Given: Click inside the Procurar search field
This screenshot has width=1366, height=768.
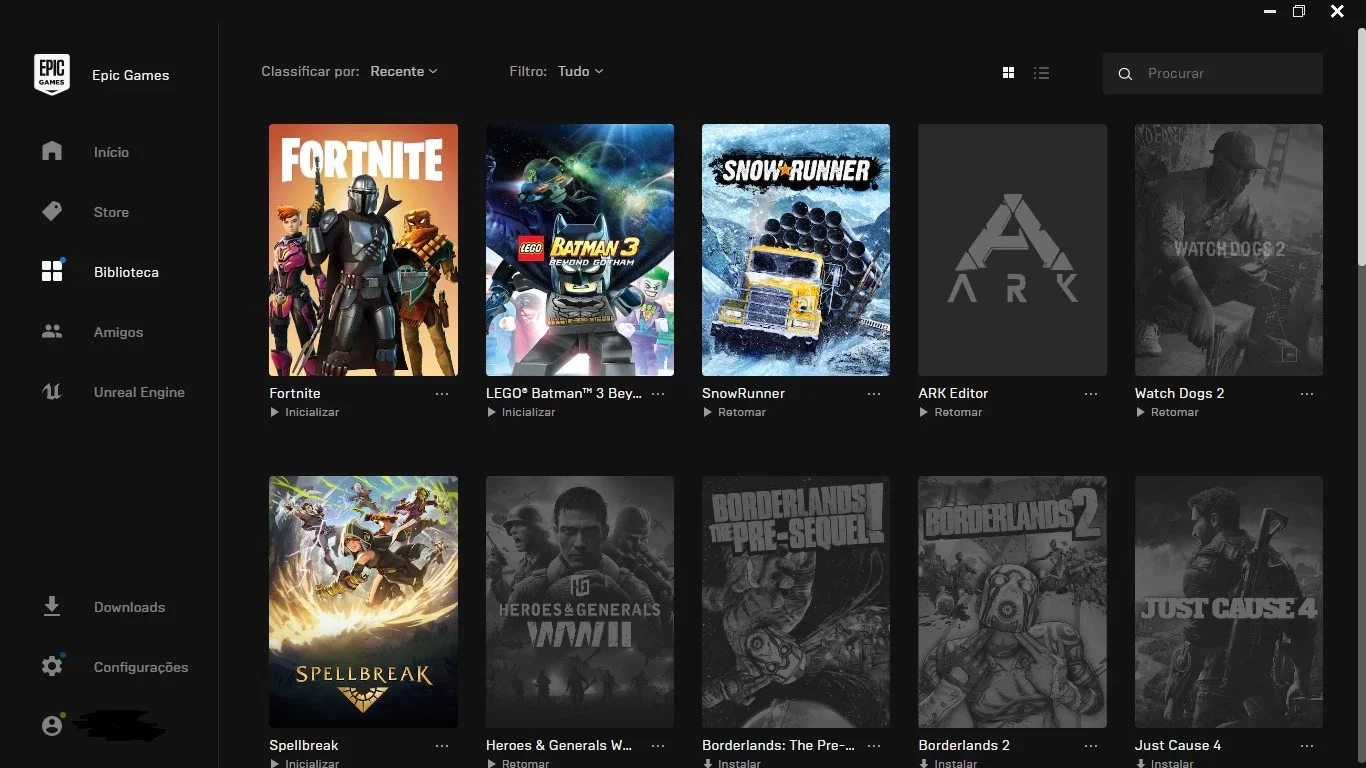Looking at the screenshot, I should (1213, 74).
